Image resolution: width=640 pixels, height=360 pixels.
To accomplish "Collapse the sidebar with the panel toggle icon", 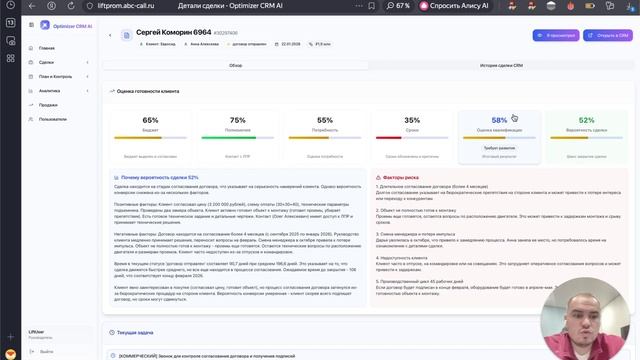I will 31,25.
